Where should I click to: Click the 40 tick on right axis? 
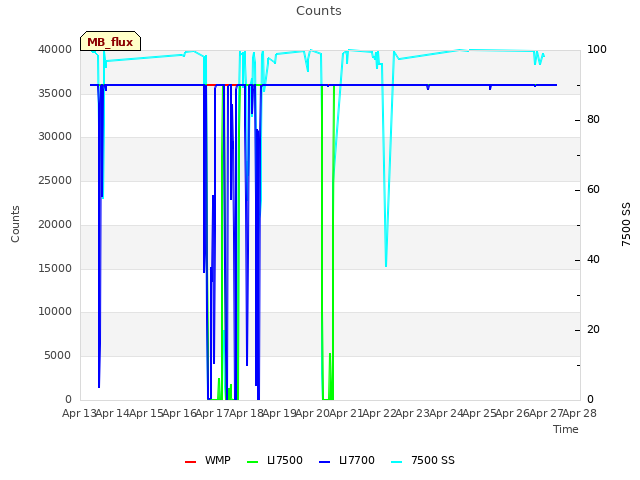(593, 260)
